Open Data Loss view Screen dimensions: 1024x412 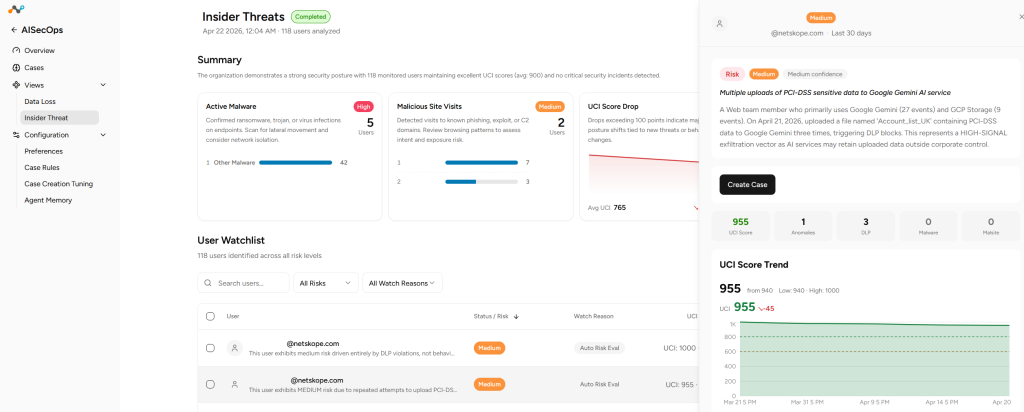pos(40,102)
